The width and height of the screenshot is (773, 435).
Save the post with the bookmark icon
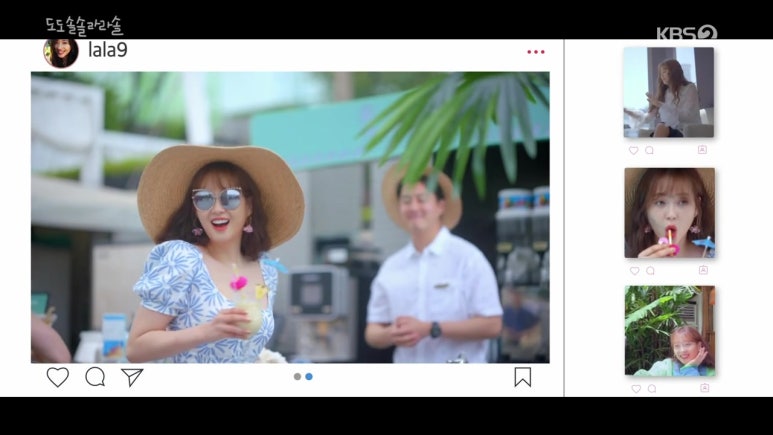tap(523, 377)
